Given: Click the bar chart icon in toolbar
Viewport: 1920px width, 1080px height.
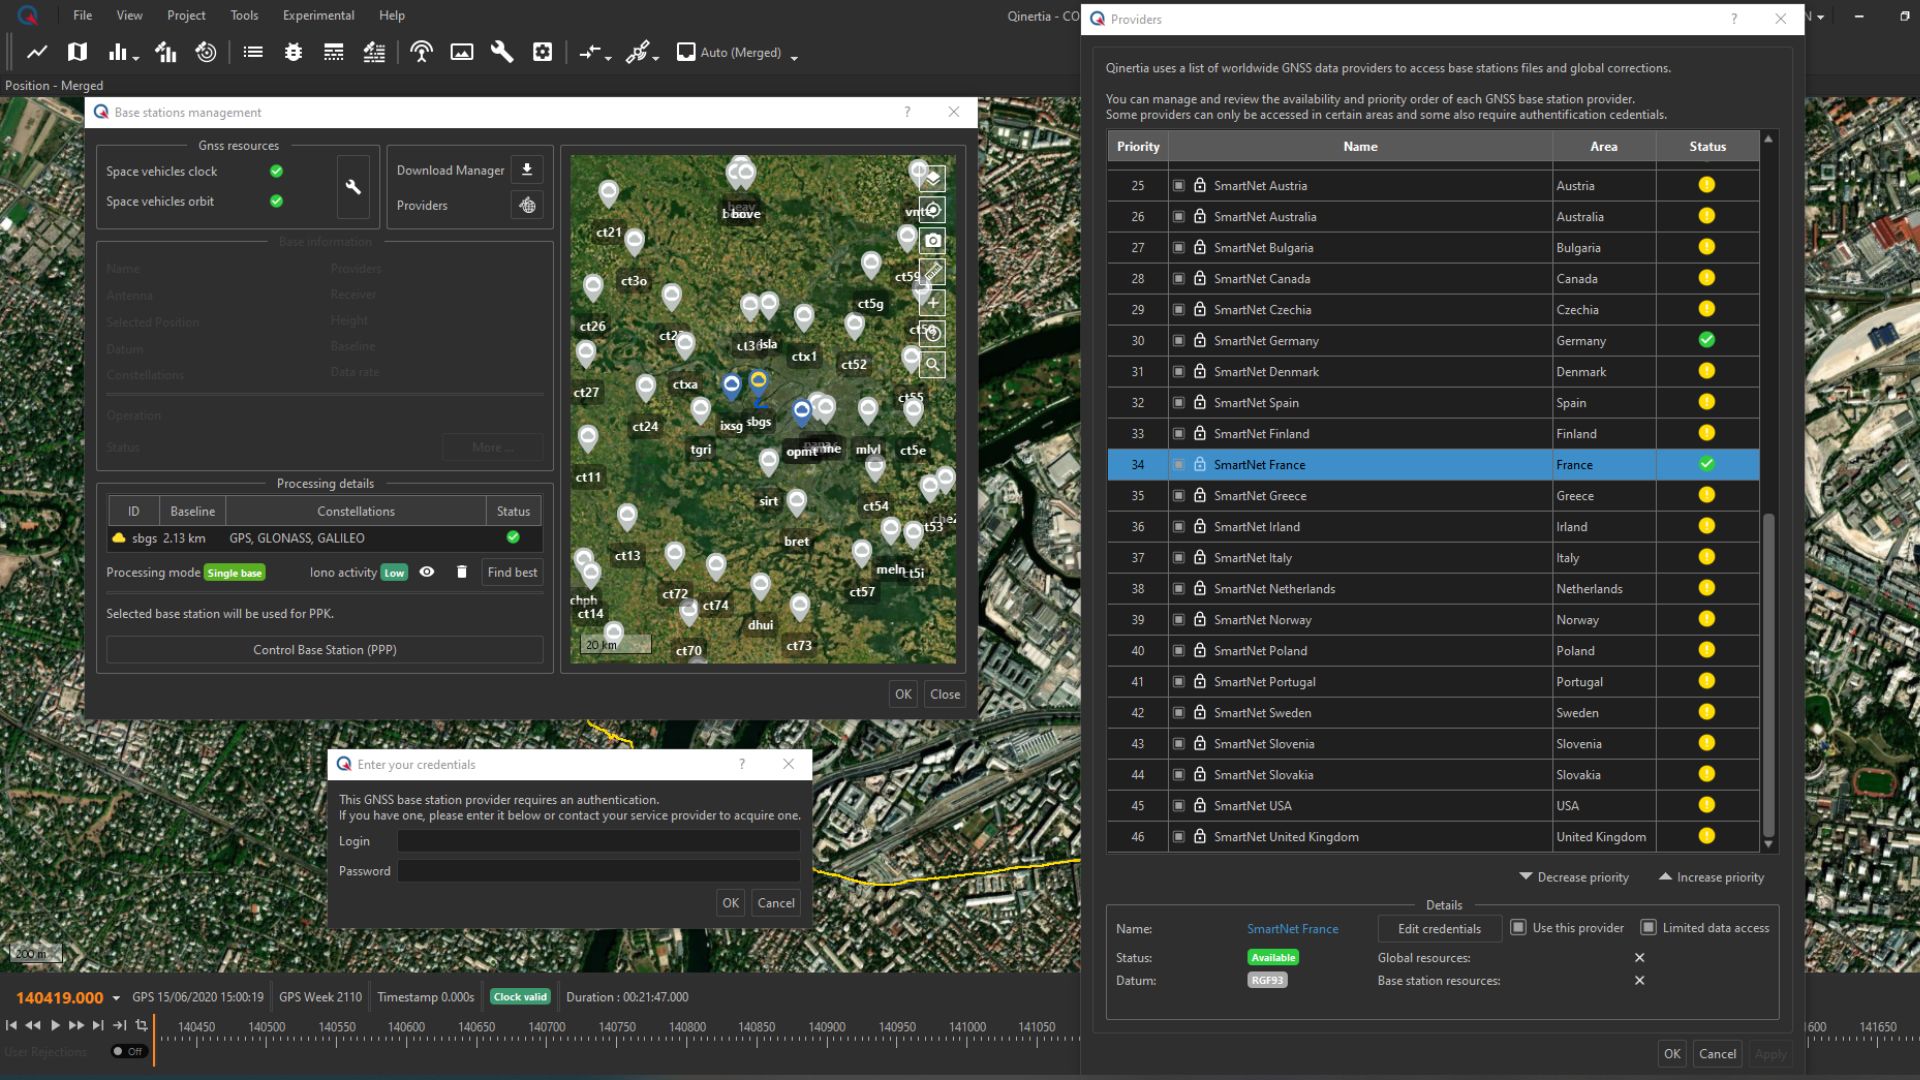Looking at the screenshot, I should [x=118, y=52].
